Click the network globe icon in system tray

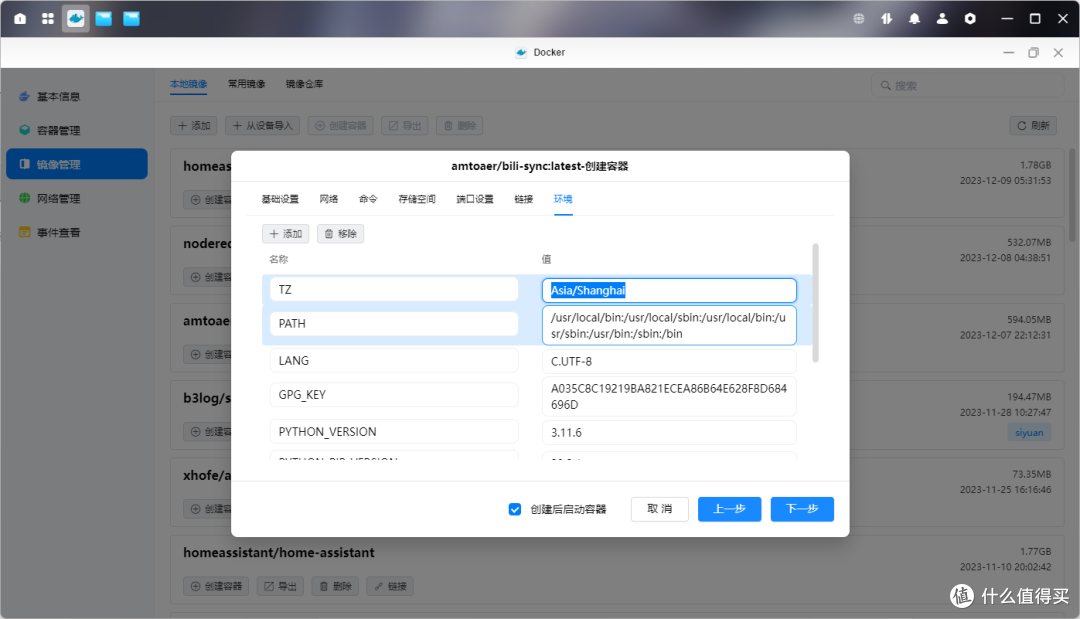859,19
